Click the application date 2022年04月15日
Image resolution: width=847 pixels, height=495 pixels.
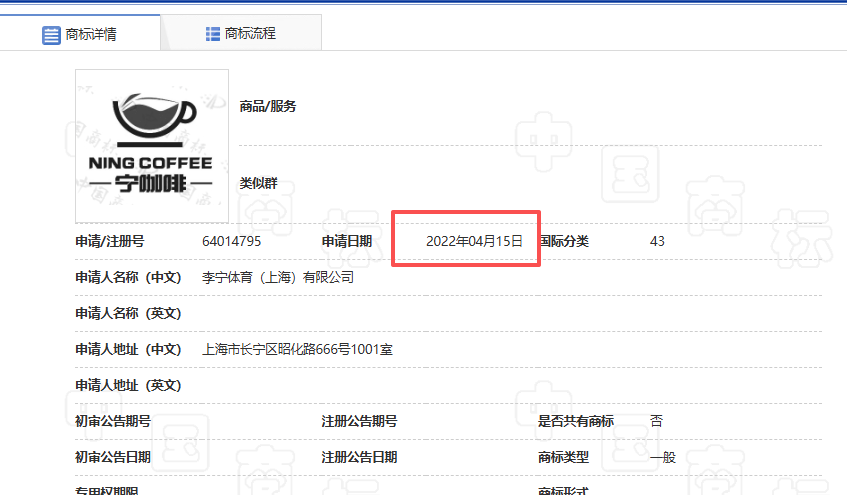474,241
